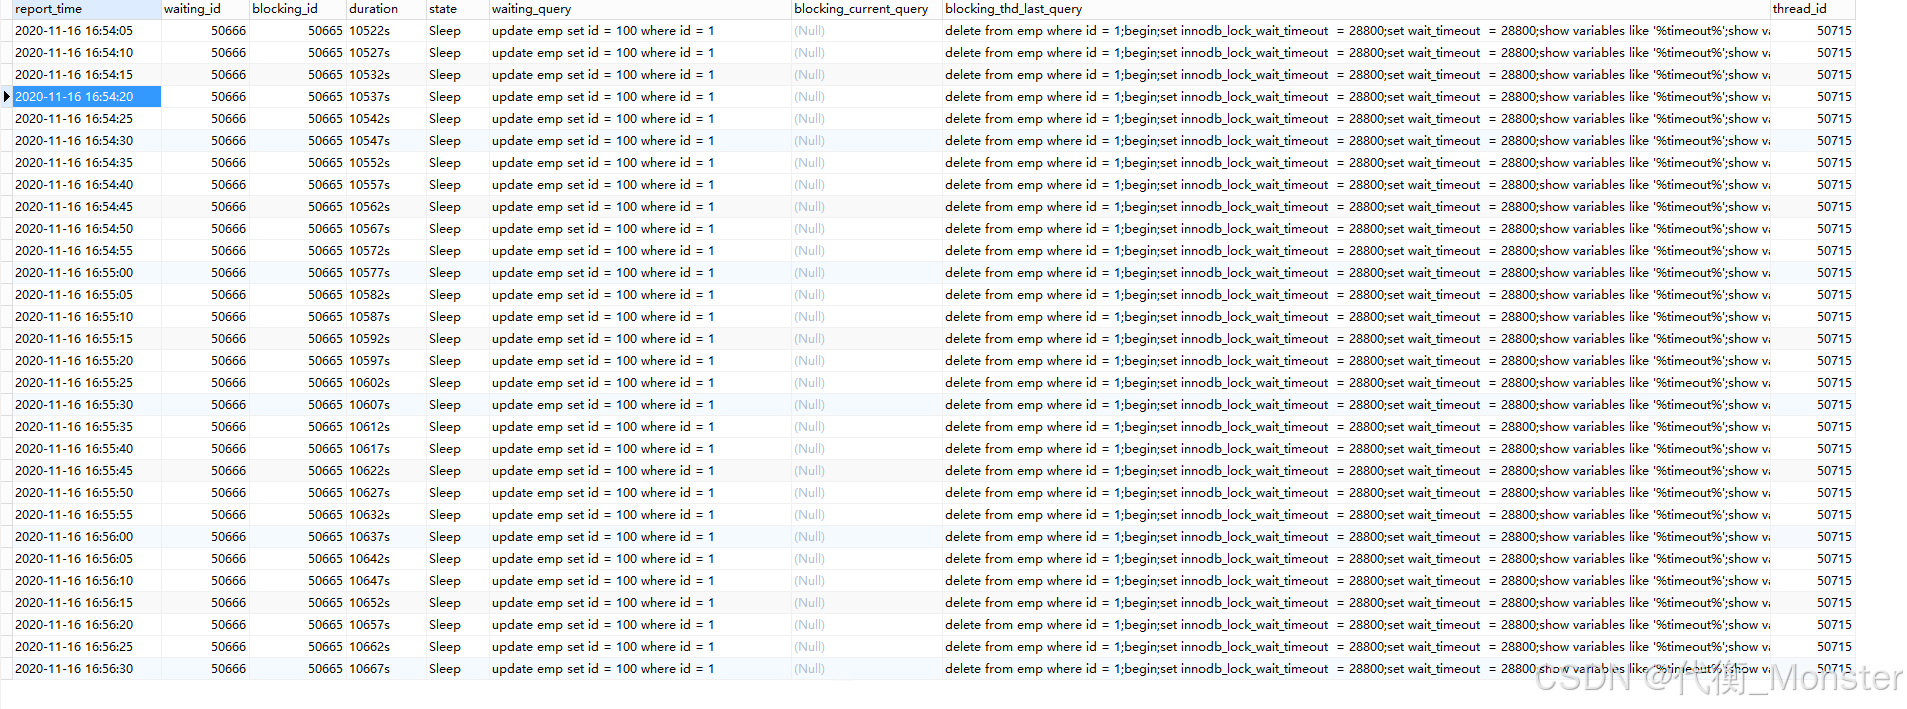Select duration cell 10607s
The height and width of the screenshot is (709, 1907).
386,405
